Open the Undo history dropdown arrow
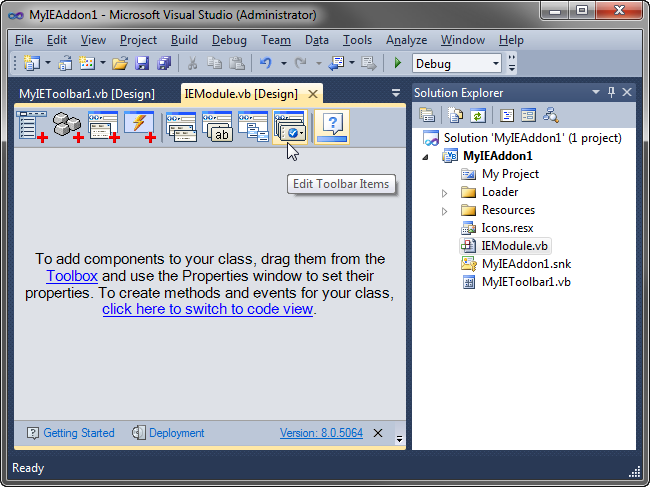 pos(284,63)
